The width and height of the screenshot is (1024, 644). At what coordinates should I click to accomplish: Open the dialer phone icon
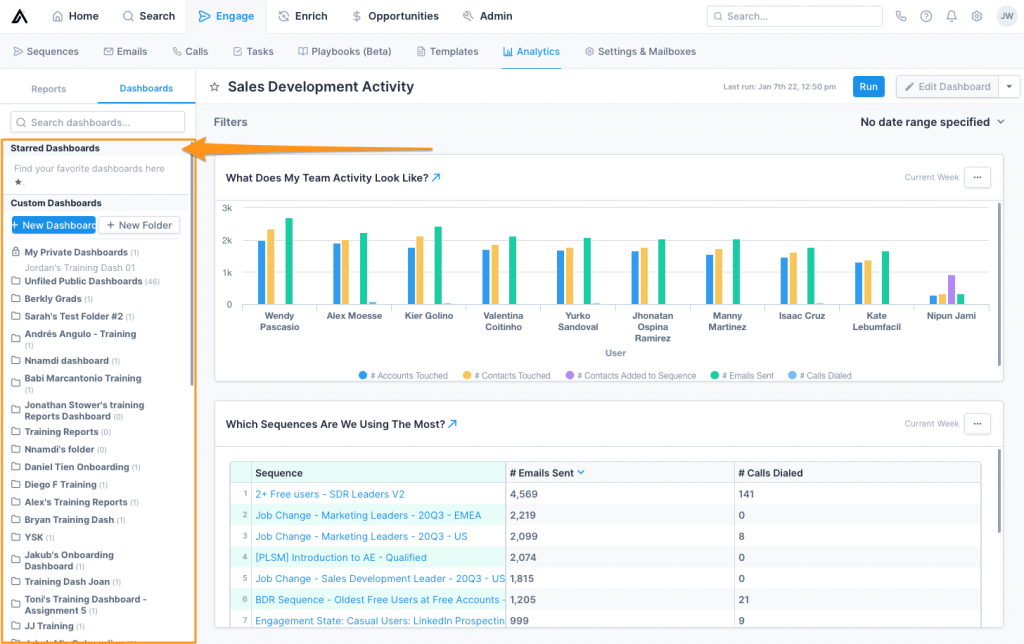click(x=899, y=16)
